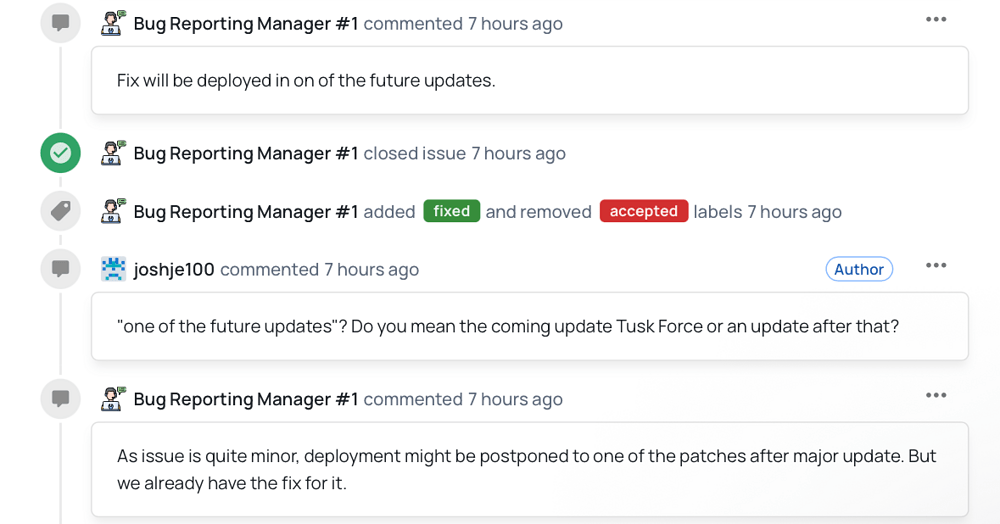Viewport: 1000px width, 524px height.
Task: Click the closed issue 7 hours ago timestamp
Action: 518,154
